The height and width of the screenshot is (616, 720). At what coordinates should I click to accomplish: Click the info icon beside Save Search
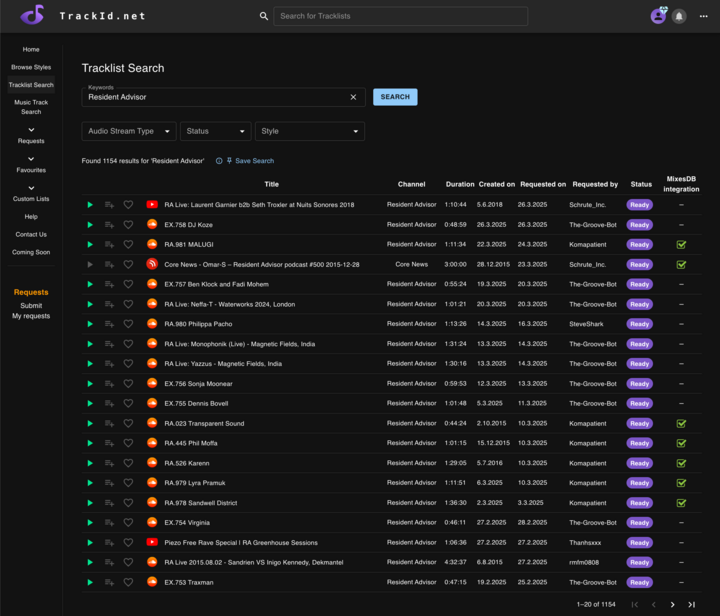click(x=219, y=161)
